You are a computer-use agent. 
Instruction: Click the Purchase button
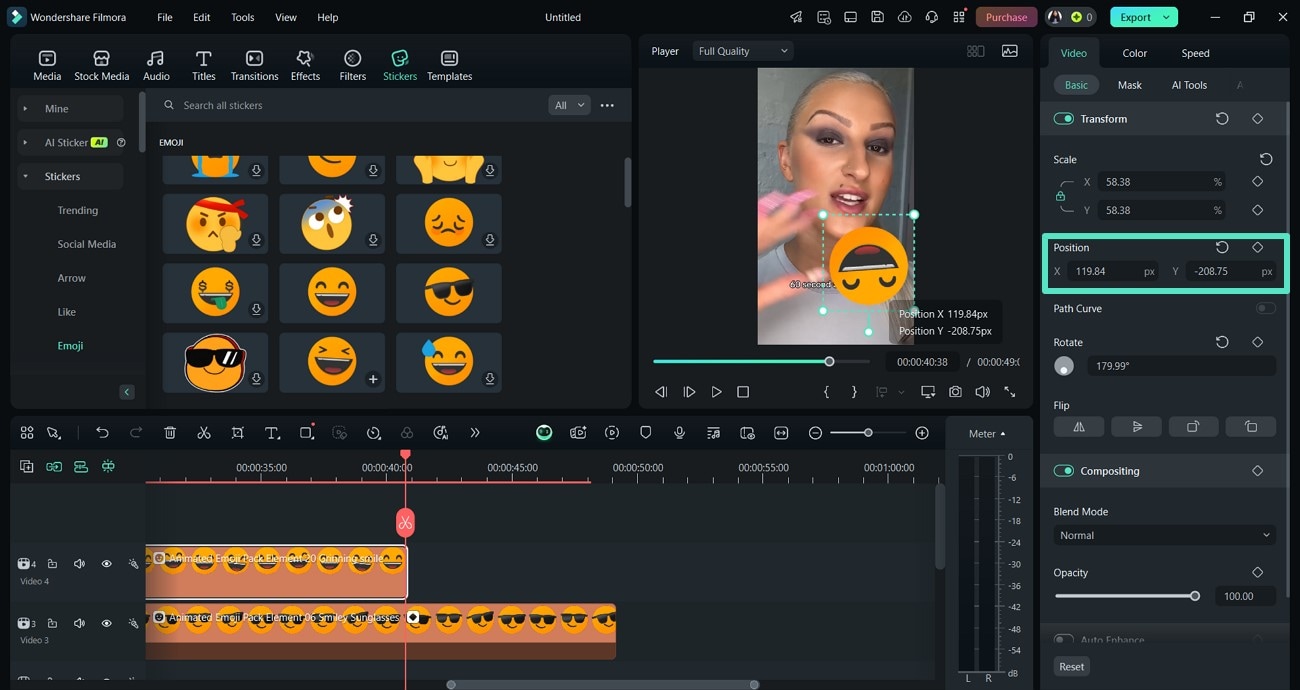tap(1006, 17)
